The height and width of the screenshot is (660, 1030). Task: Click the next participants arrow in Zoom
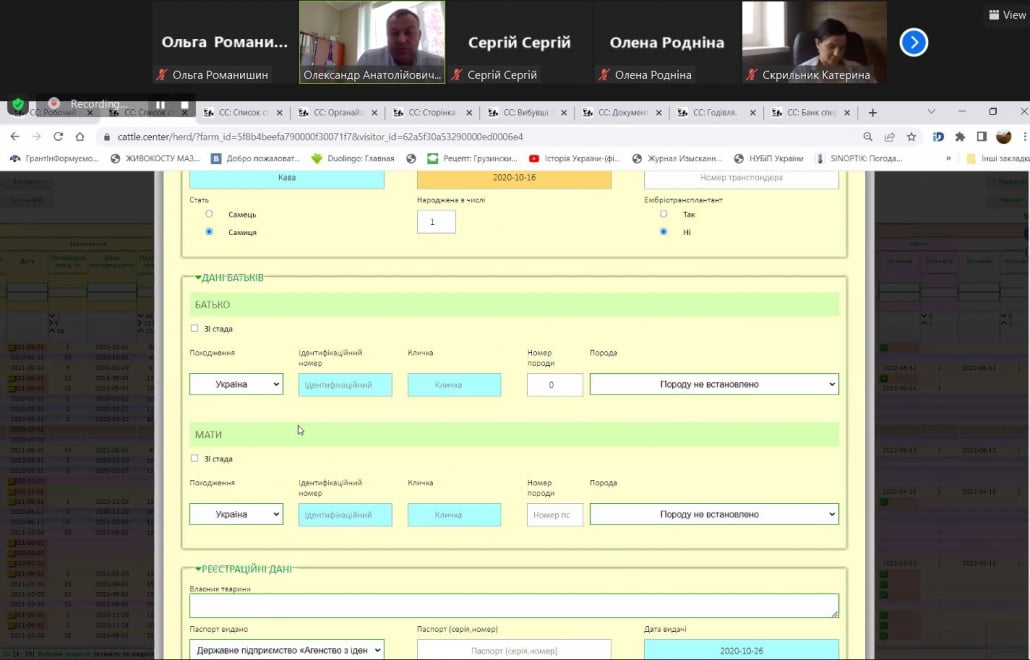(x=913, y=42)
